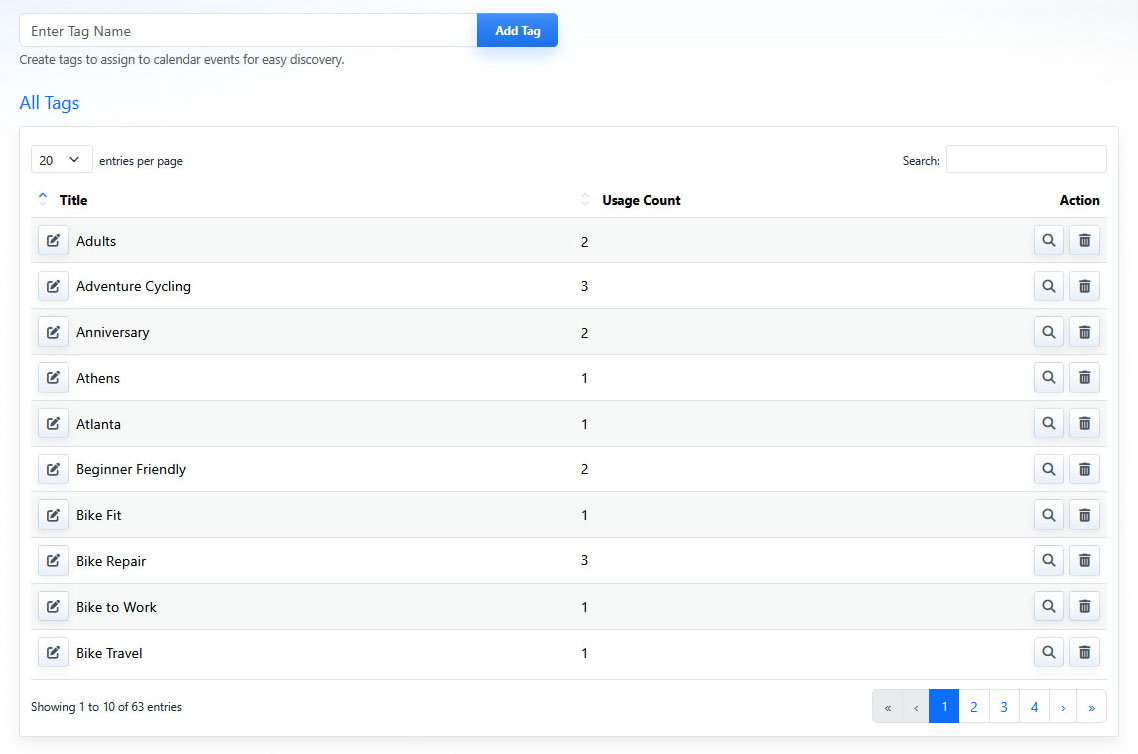
Task: Delete the Bike to Work tag
Action: click(x=1084, y=606)
